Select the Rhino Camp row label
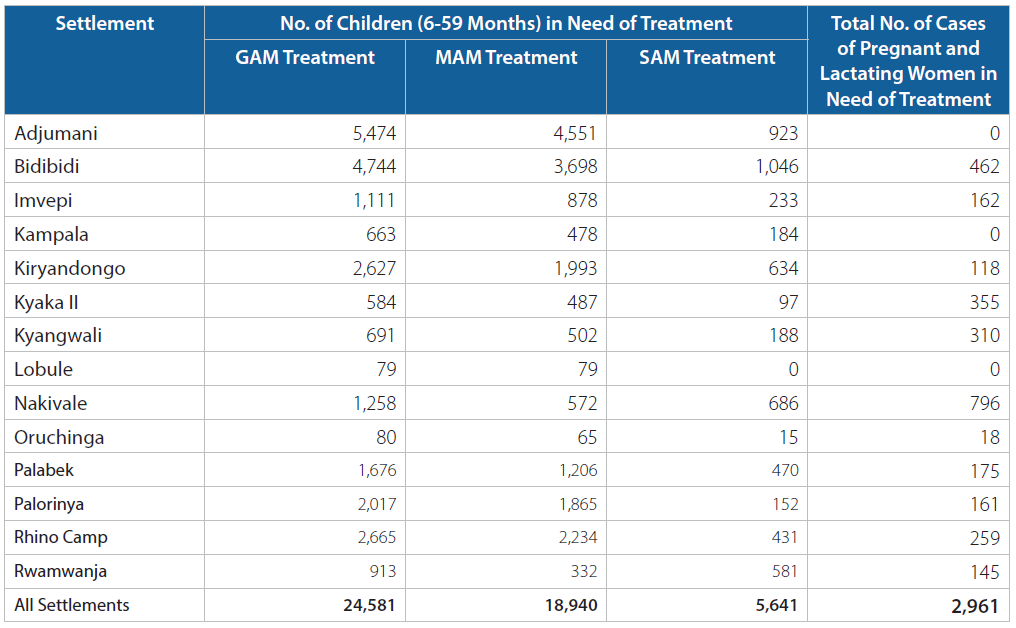1016x628 pixels. pos(61,538)
